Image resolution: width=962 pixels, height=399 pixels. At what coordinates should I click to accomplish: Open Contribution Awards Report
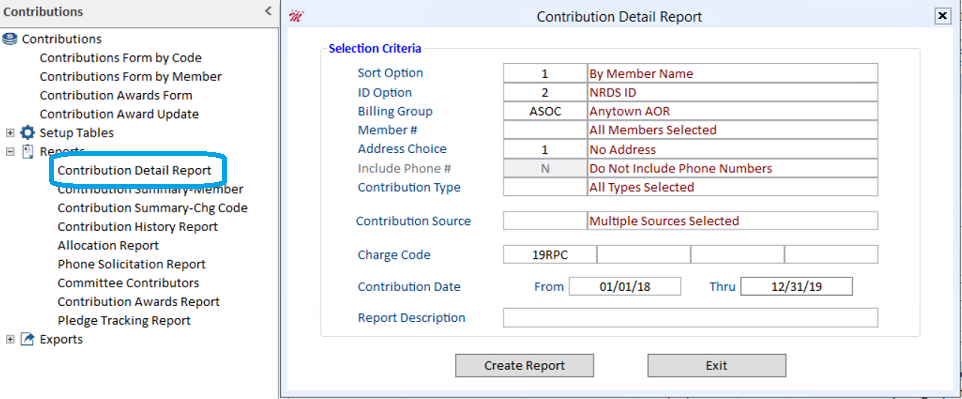pos(139,302)
